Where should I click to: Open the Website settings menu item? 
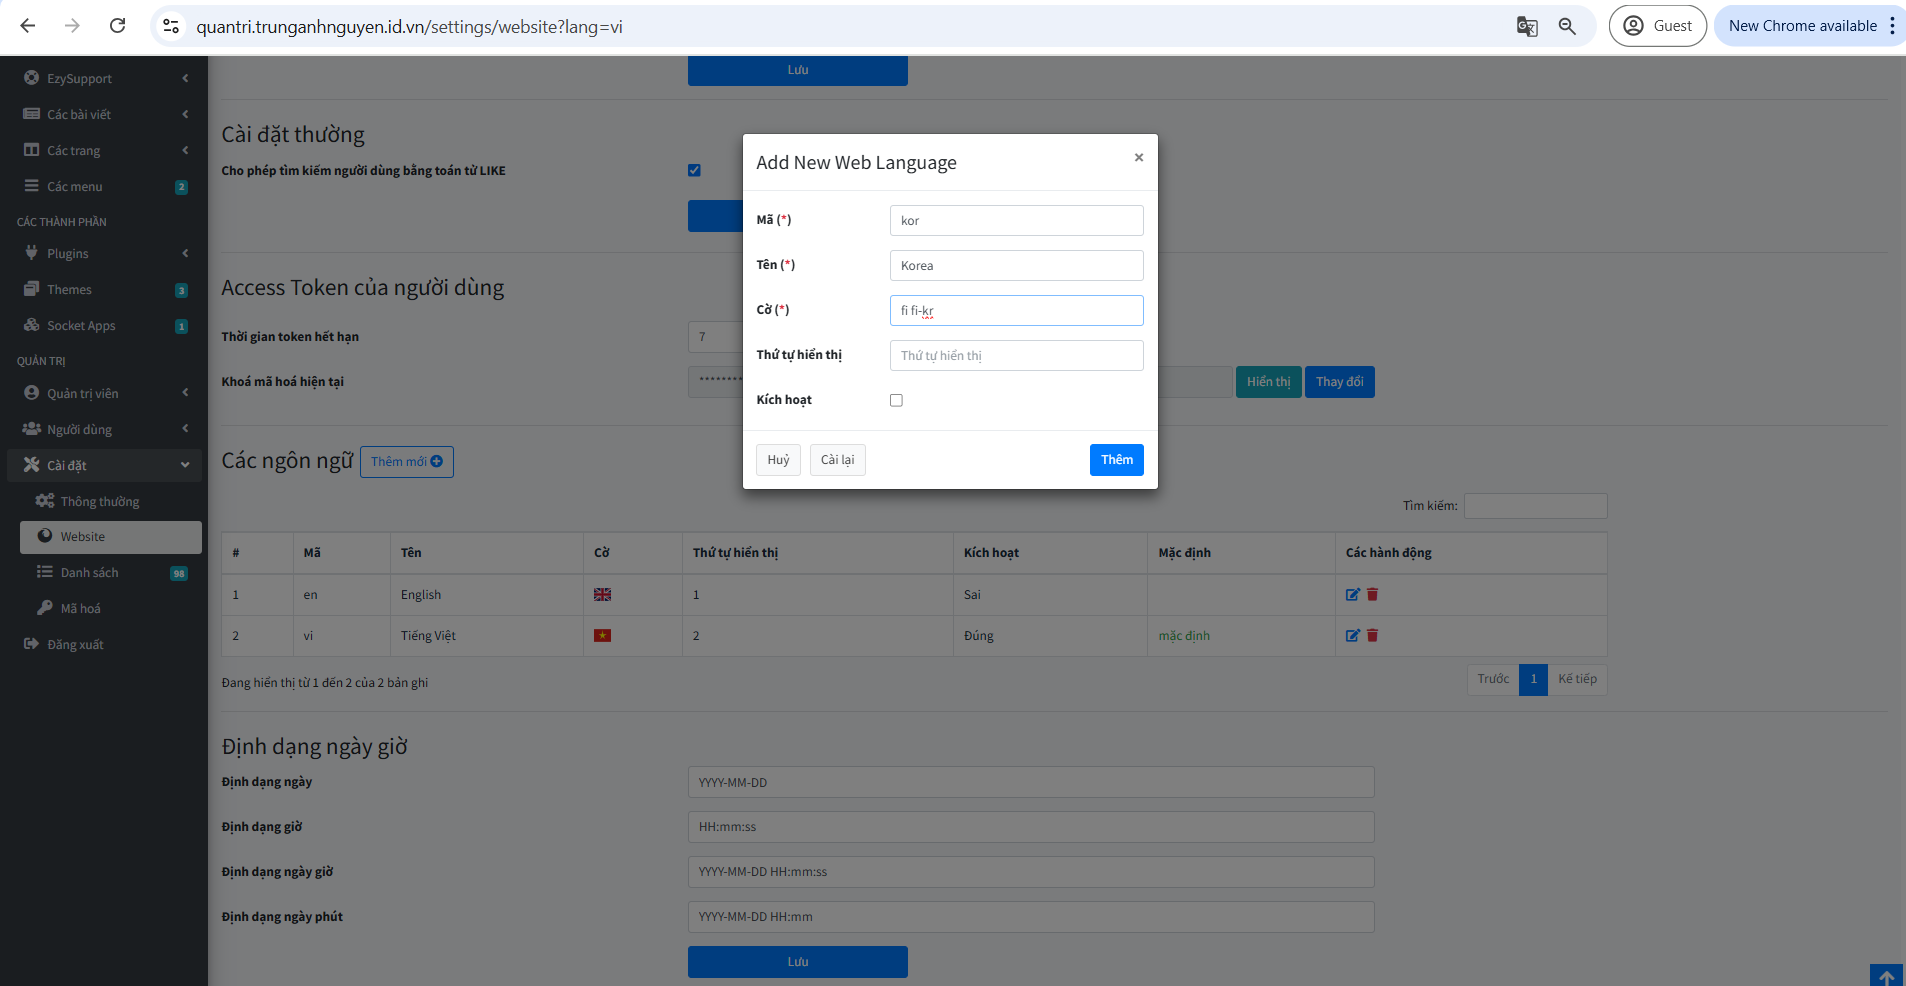[111, 537]
